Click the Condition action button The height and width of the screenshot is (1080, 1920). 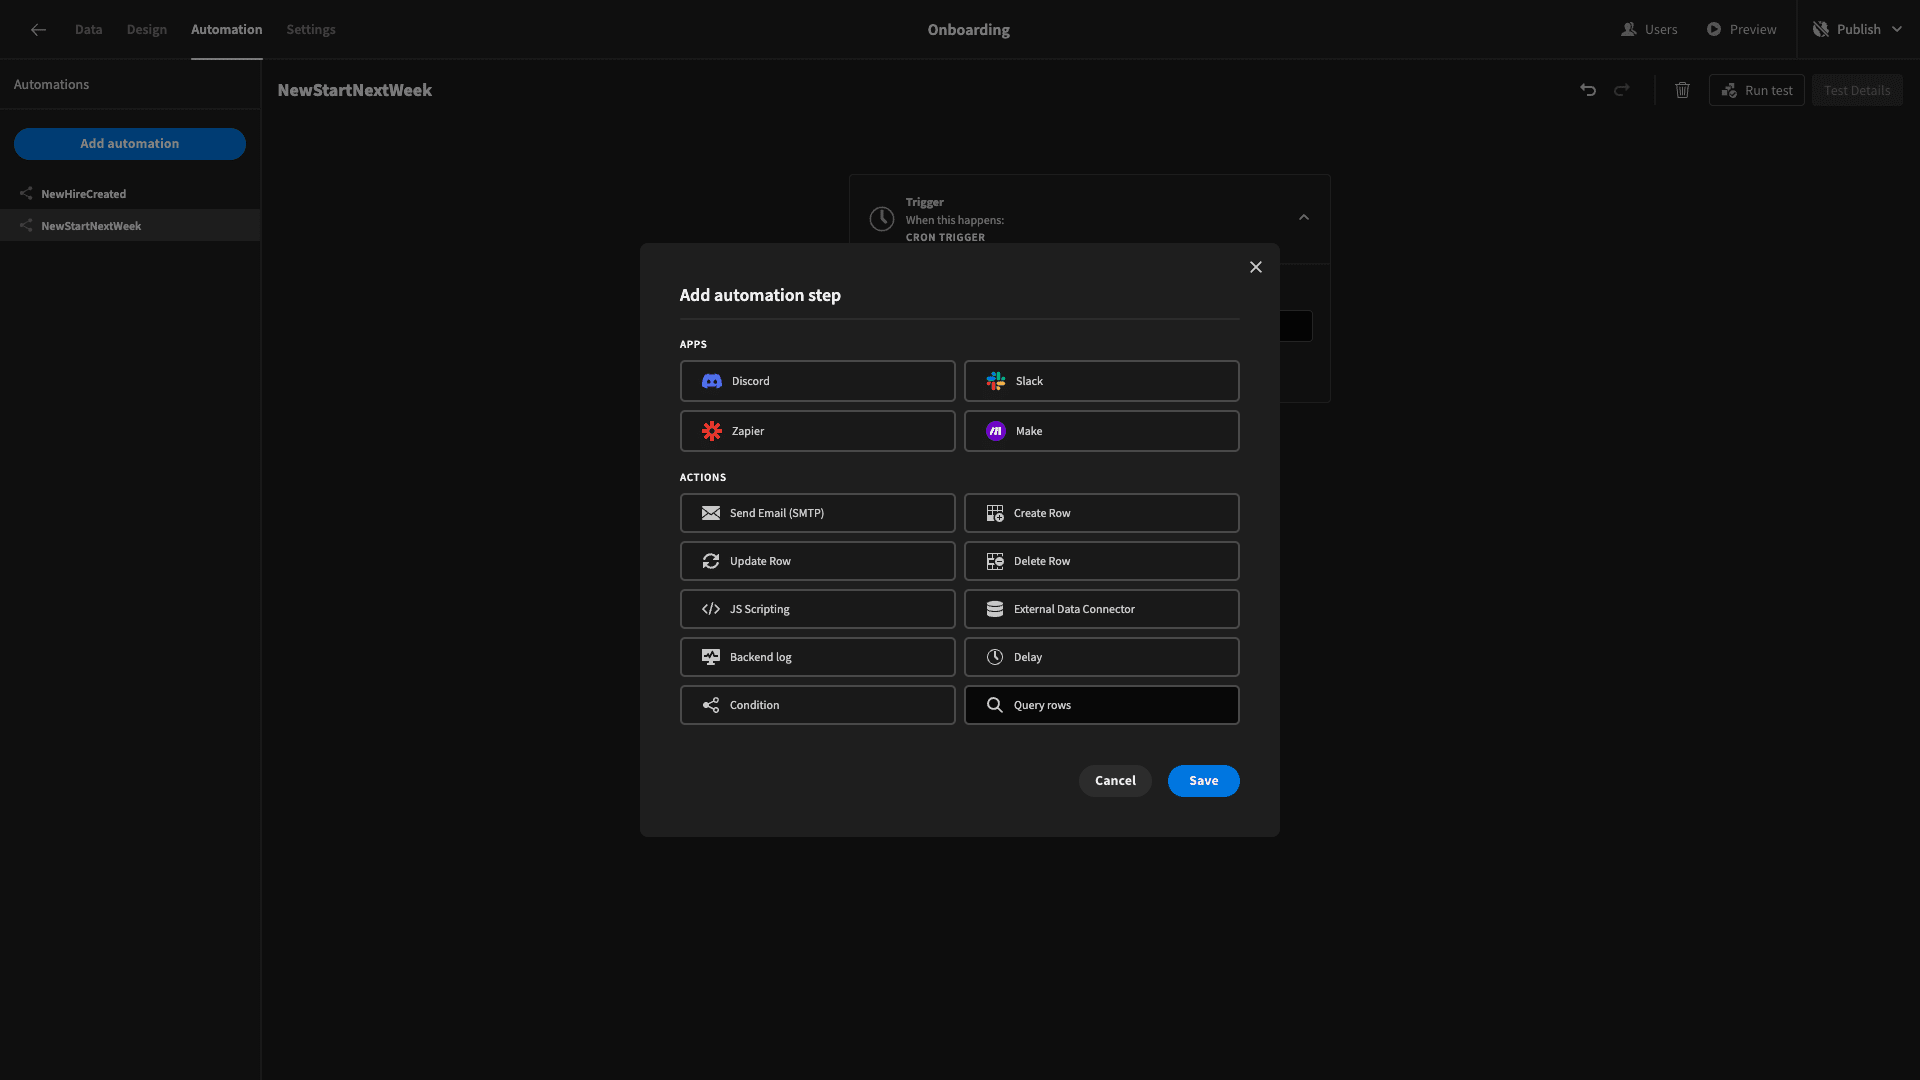tap(816, 704)
